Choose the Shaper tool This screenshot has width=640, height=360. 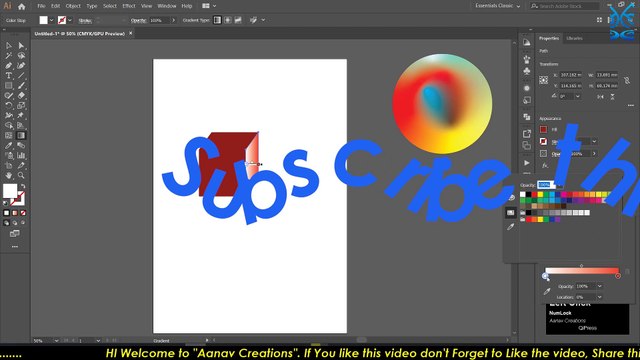[9, 96]
